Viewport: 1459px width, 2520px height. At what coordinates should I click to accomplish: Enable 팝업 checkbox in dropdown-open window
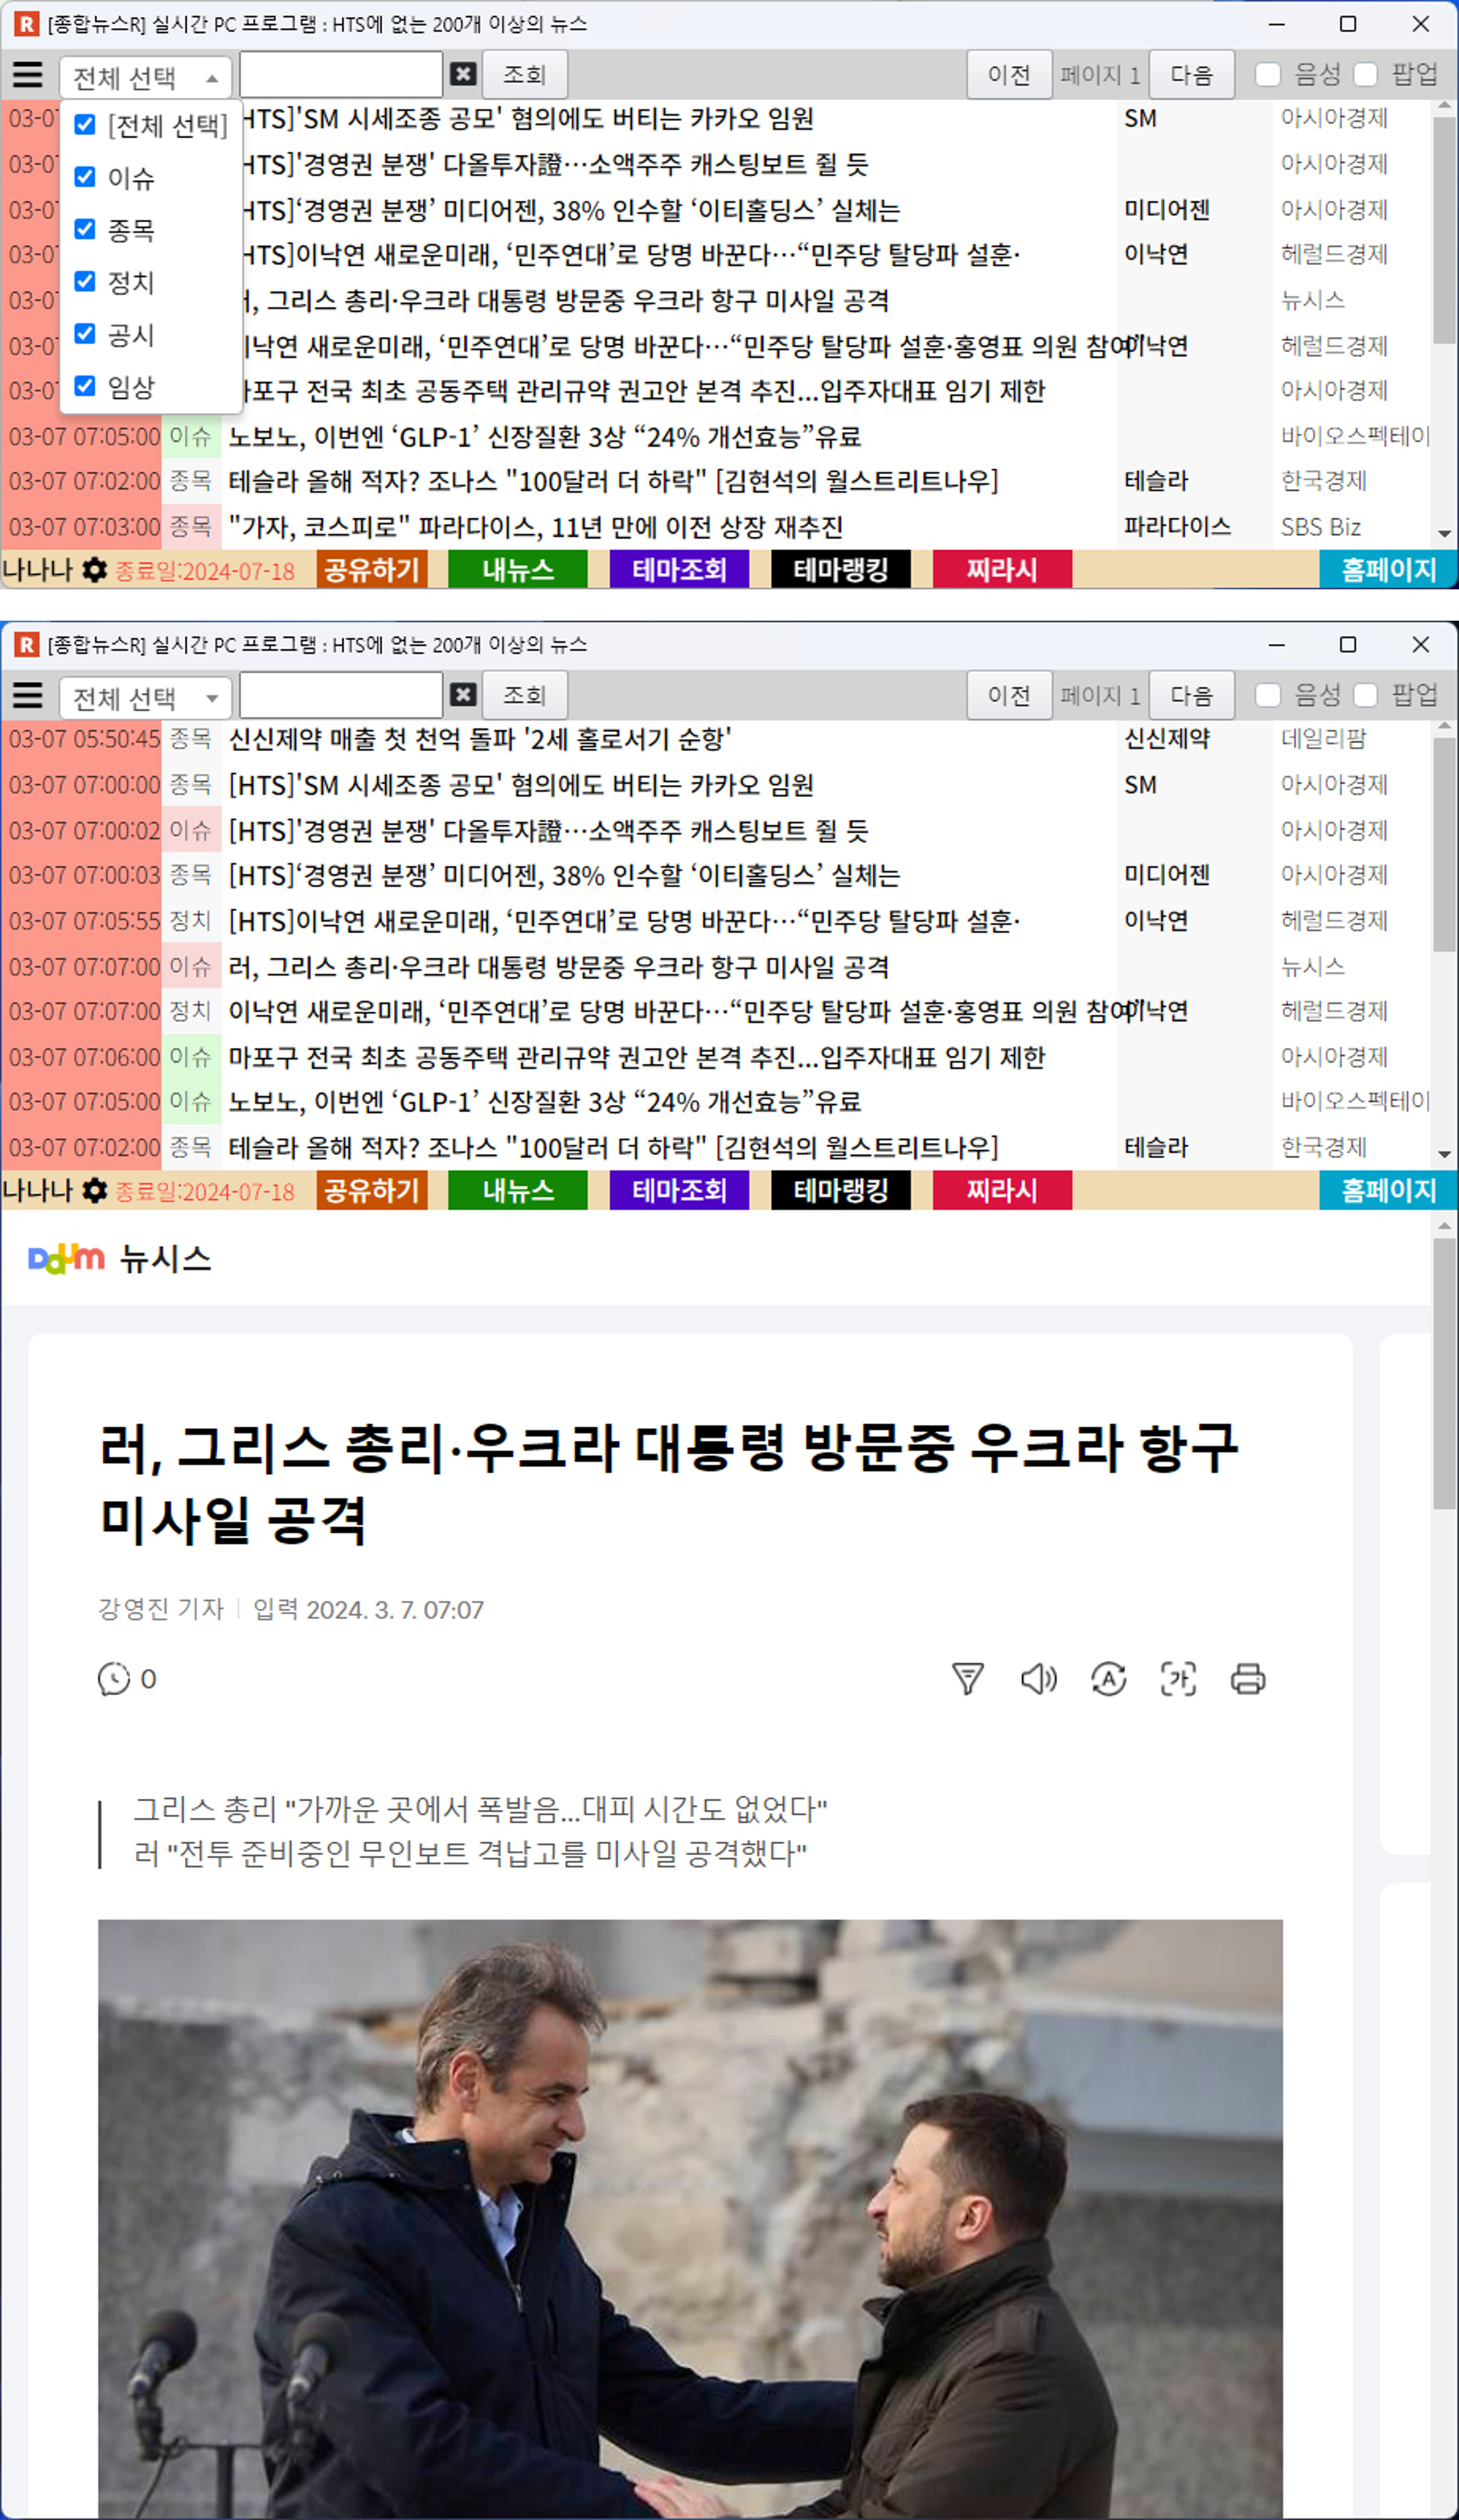click(1365, 75)
